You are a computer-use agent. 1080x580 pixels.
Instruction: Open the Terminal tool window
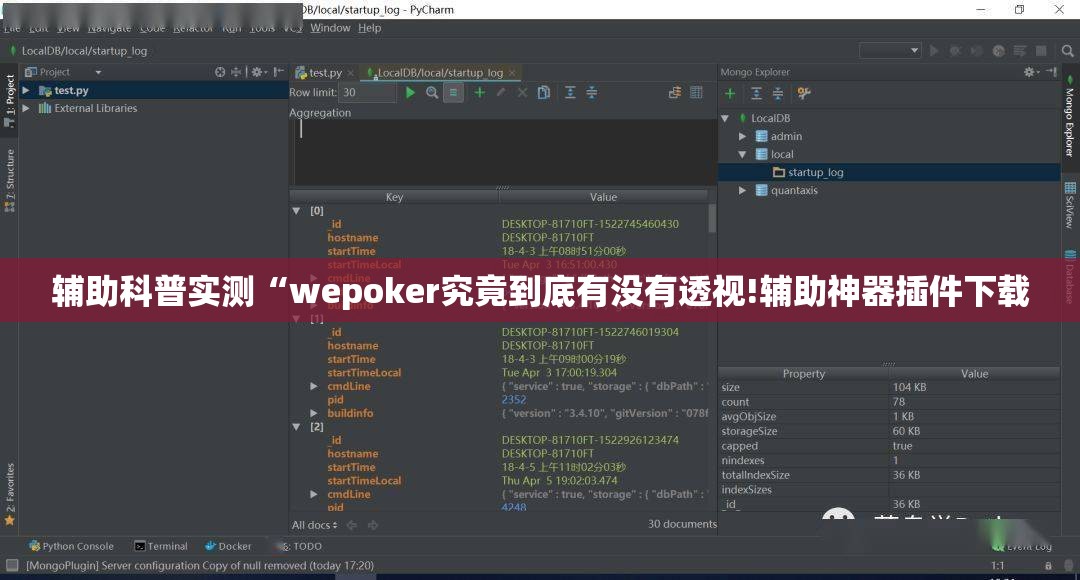tap(161, 546)
